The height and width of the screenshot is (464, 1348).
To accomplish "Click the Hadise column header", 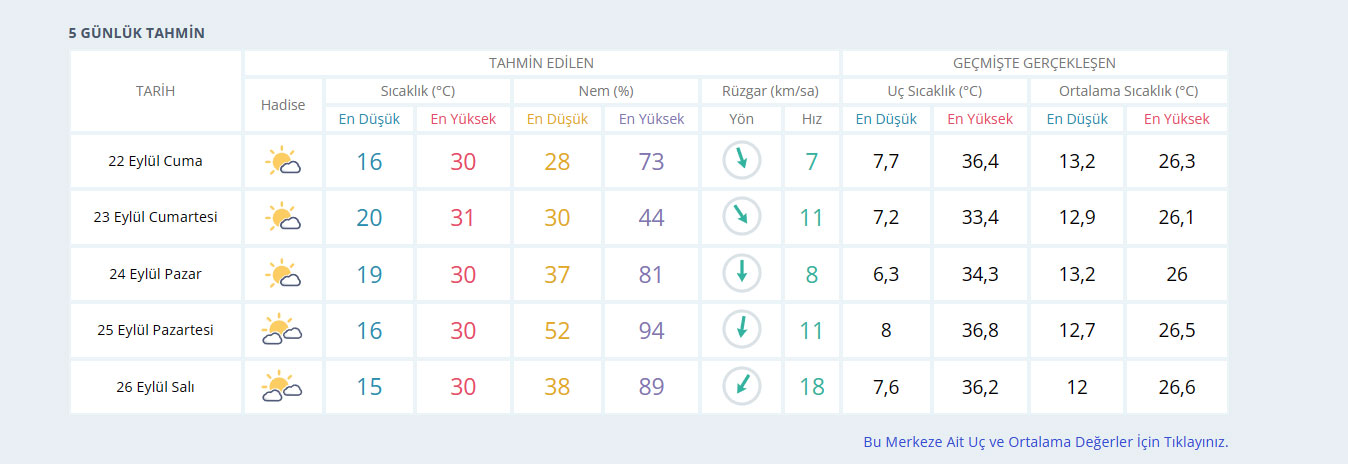I will (283, 105).
